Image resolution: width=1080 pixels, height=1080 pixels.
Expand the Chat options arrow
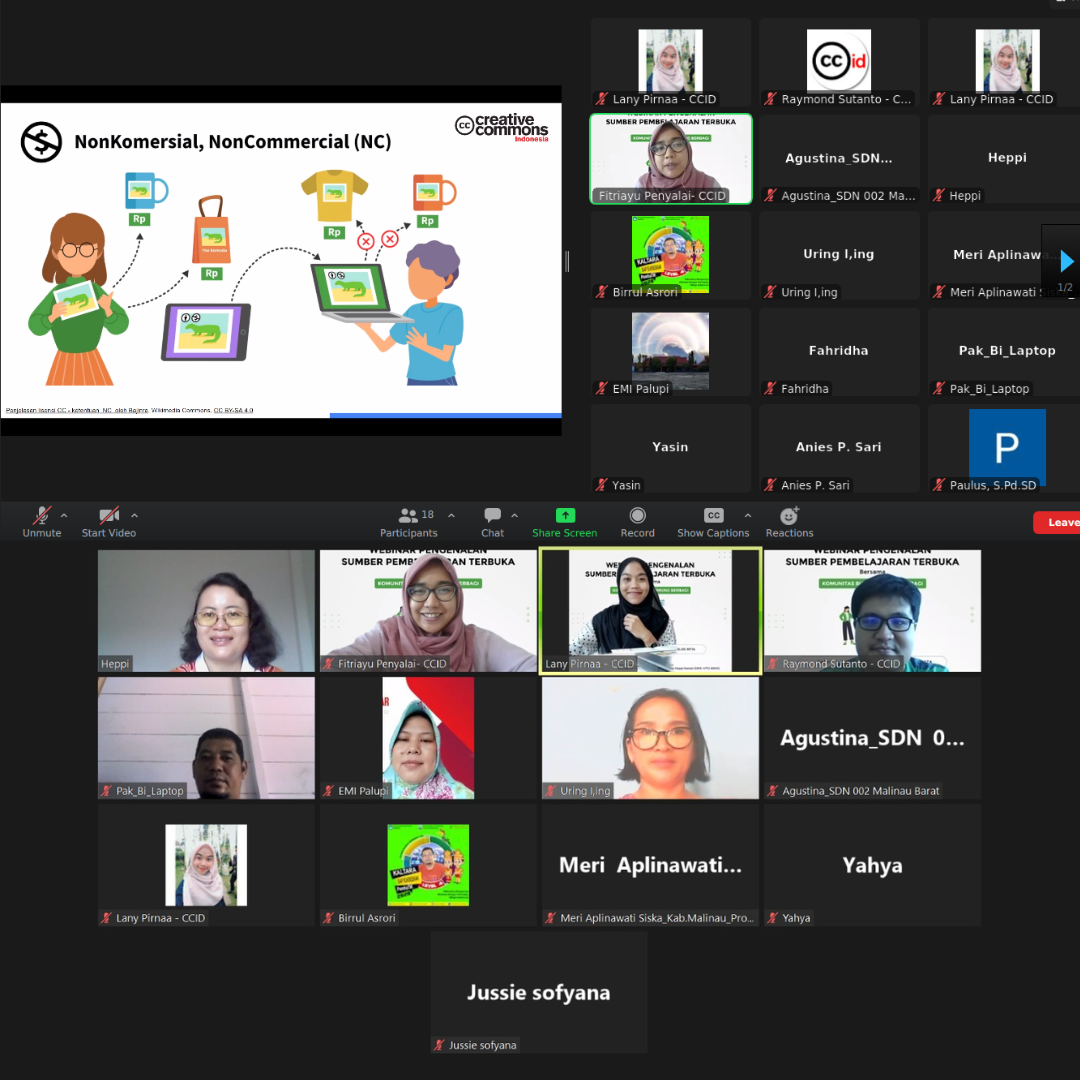(x=514, y=516)
